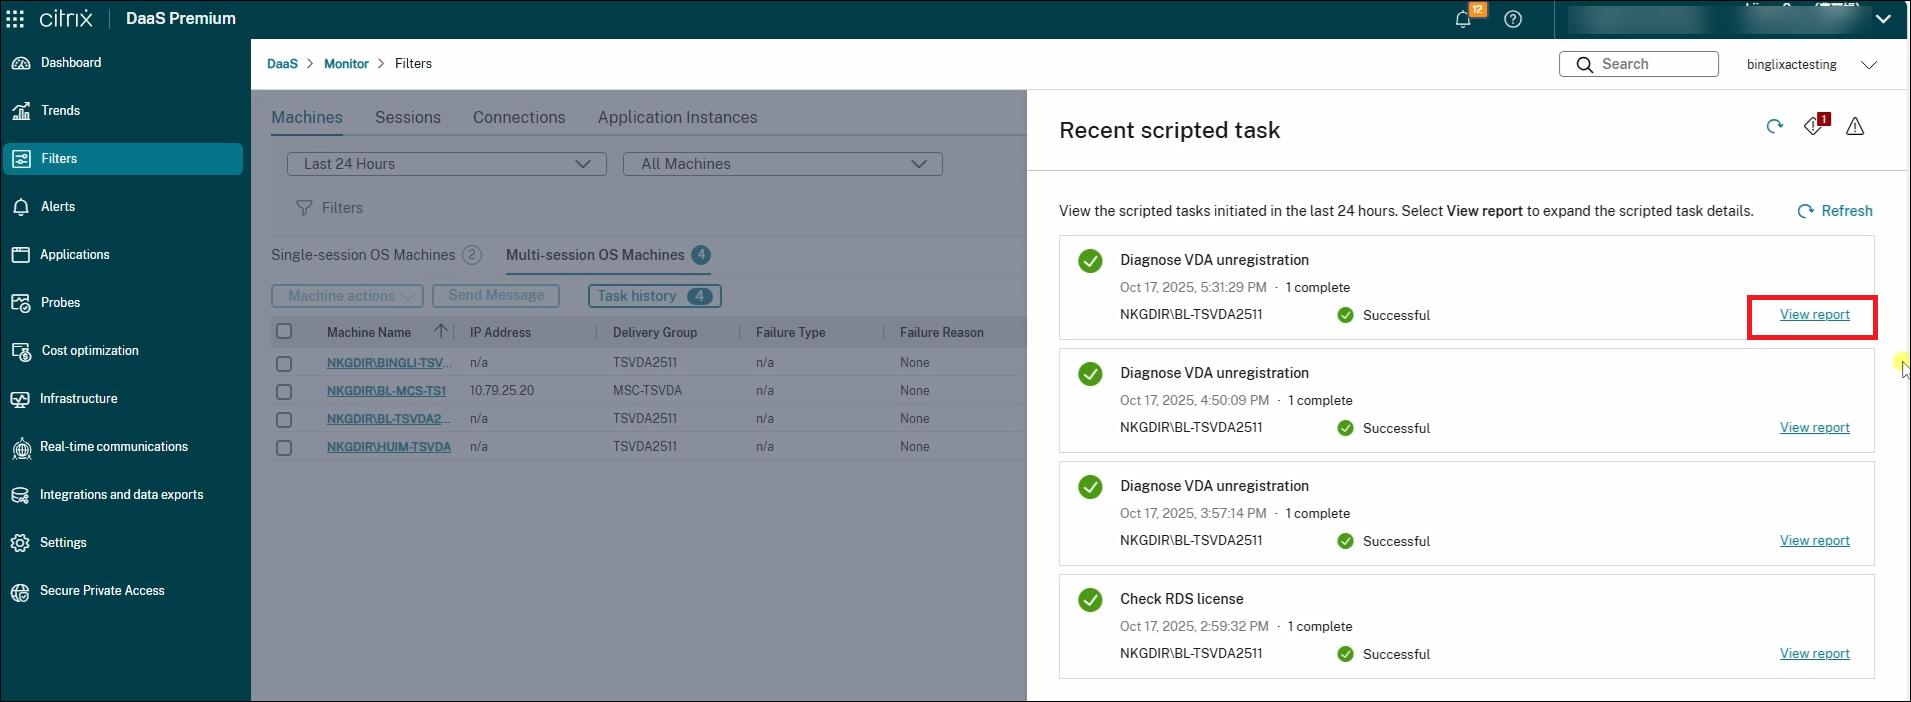This screenshot has height=702, width=1911.
Task: Switch to the Sessions tab
Action: [408, 117]
